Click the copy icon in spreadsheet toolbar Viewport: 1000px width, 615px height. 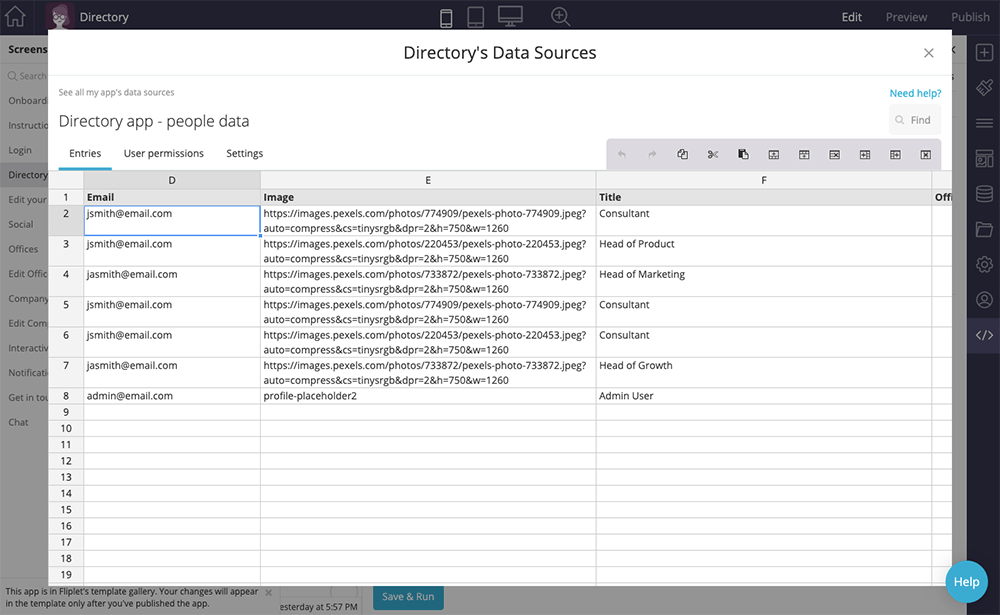pyautogui.click(x=682, y=154)
